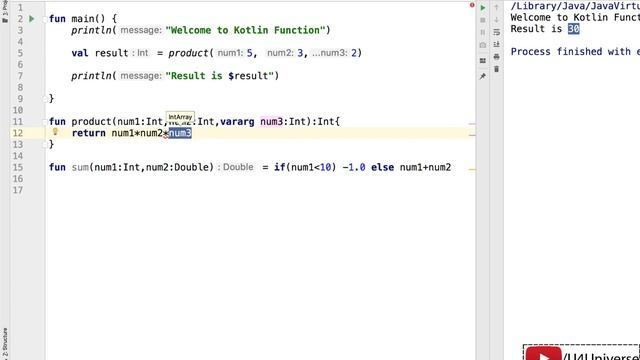This screenshot has height=360, width=640.
Task: Click the warning stripe mark beside line 11
Action: pyautogui.click(x=472, y=123)
